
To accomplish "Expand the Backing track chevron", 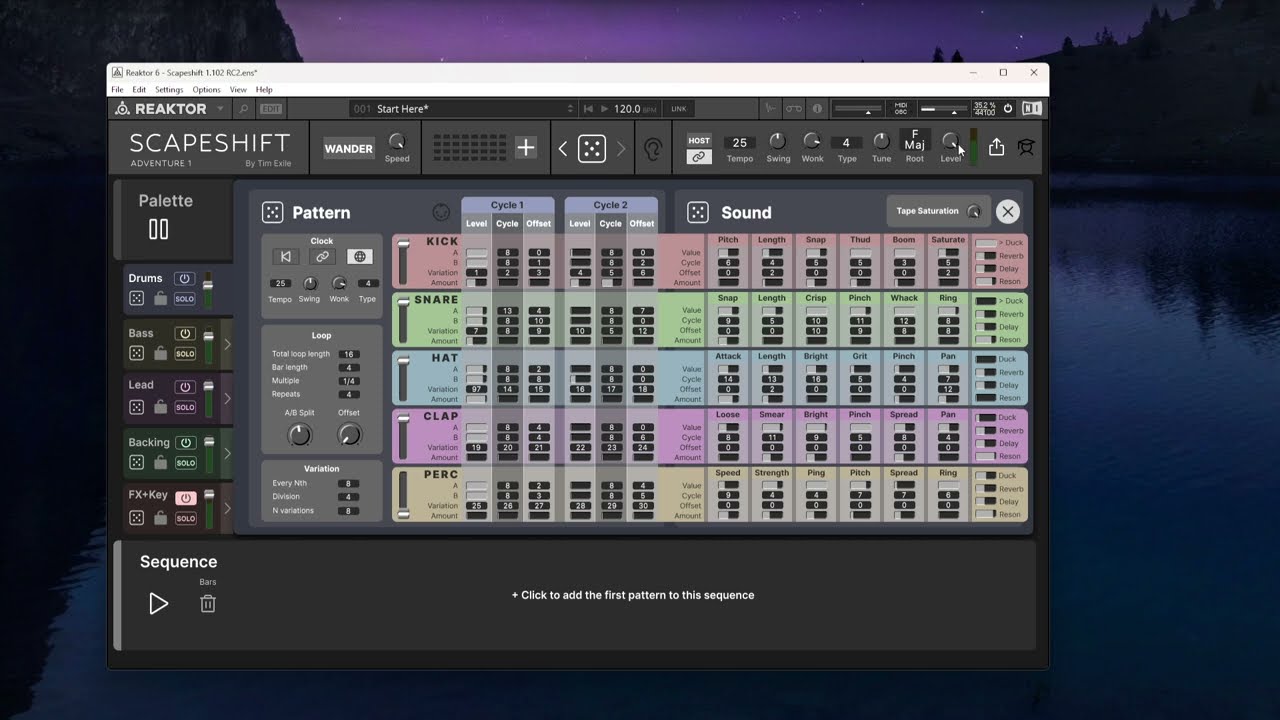I will pyautogui.click(x=227, y=453).
